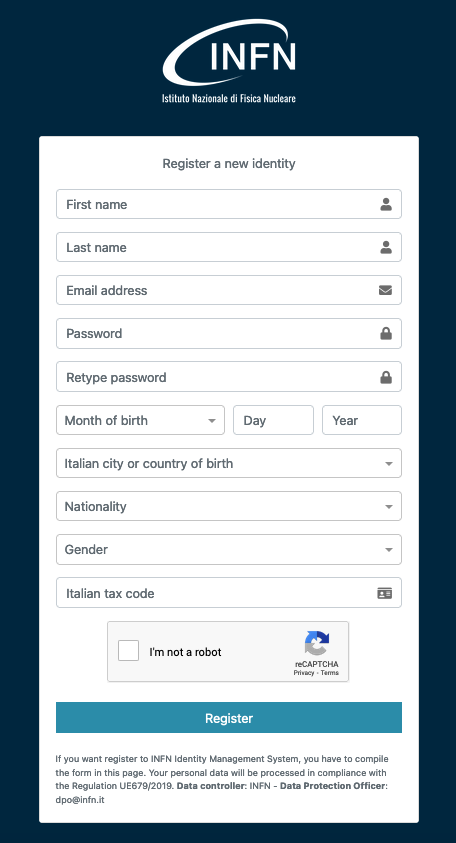456x843 pixels.
Task: Focus the Year of birth input
Action: point(362,420)
